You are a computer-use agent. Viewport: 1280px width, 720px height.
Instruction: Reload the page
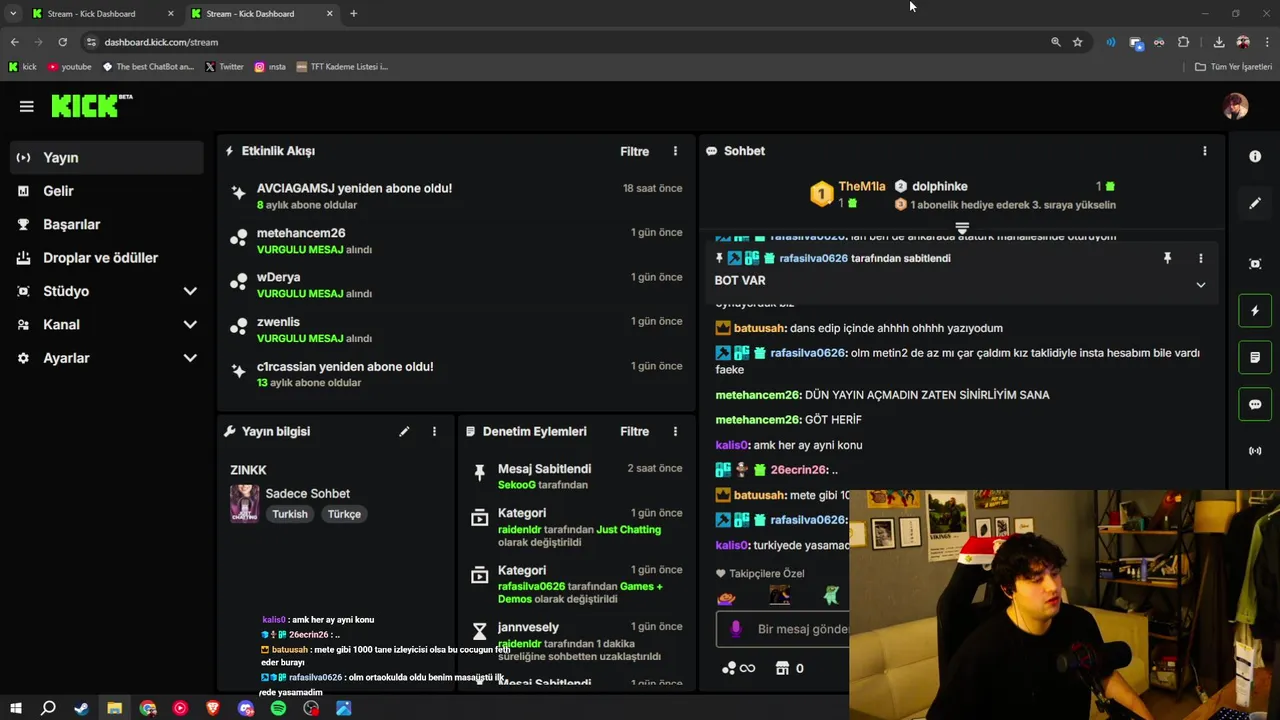click(x=62, y=42)
